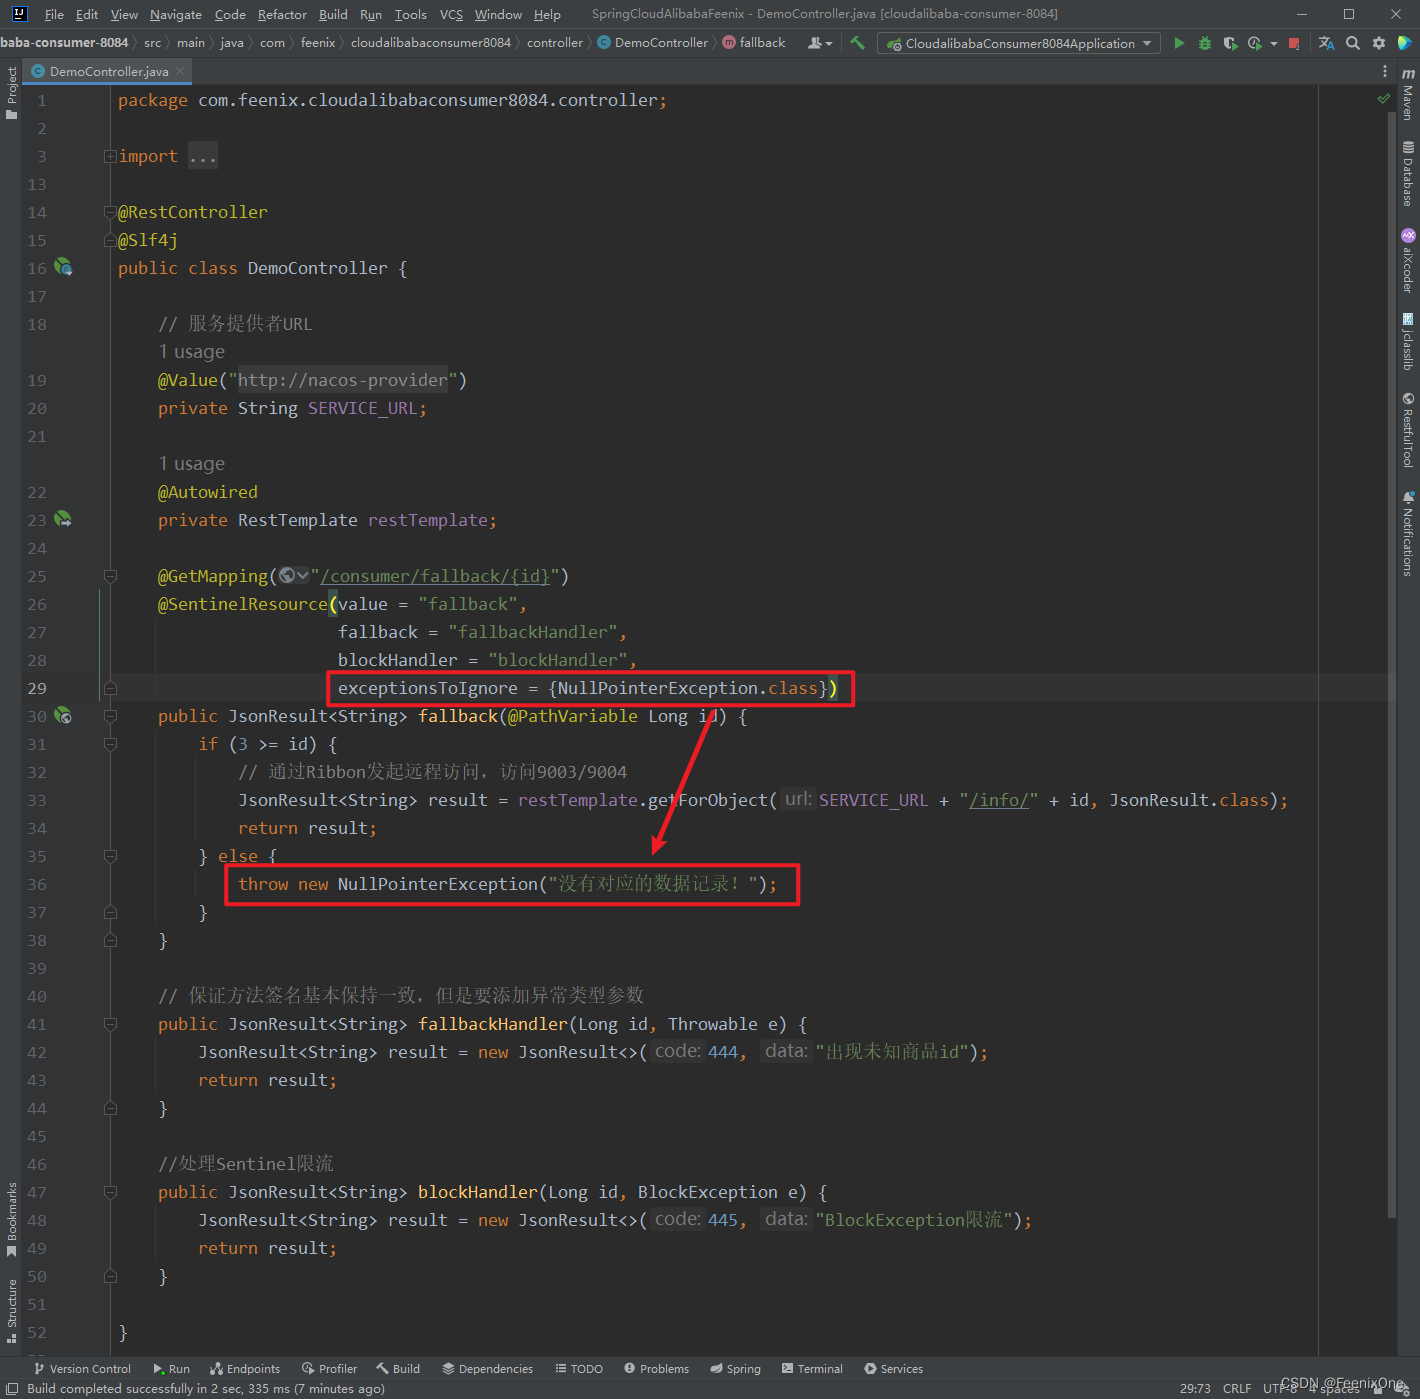The image size is (1420, 1399).
Task: Open IDE settings gear icon
Action: pyautogui.click(x=1379, y=43)
